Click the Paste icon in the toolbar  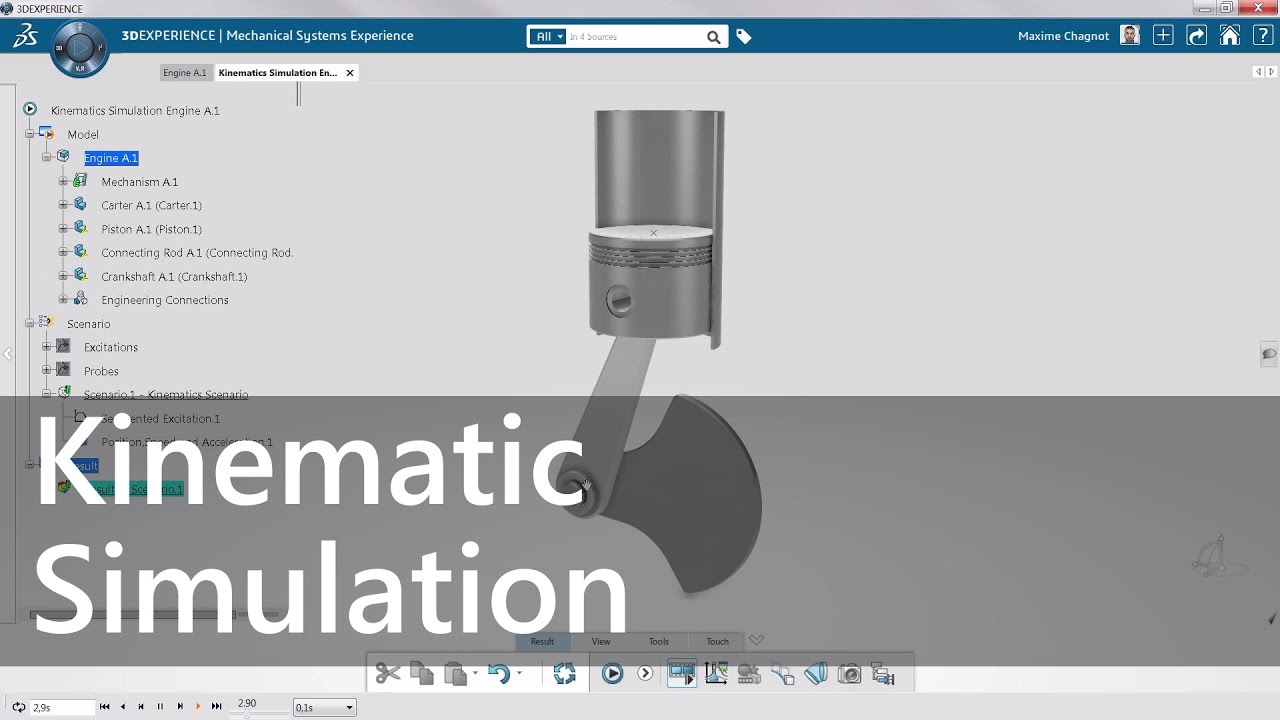[455, 674]
